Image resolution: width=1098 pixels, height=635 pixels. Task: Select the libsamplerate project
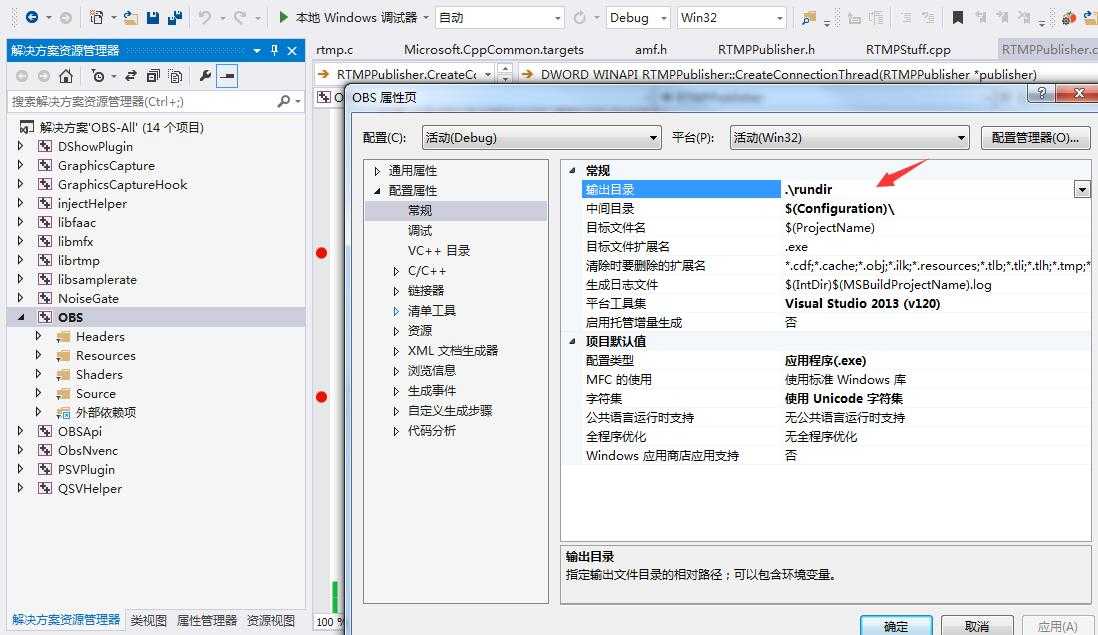pyautogui.click(x=97, y=279)
